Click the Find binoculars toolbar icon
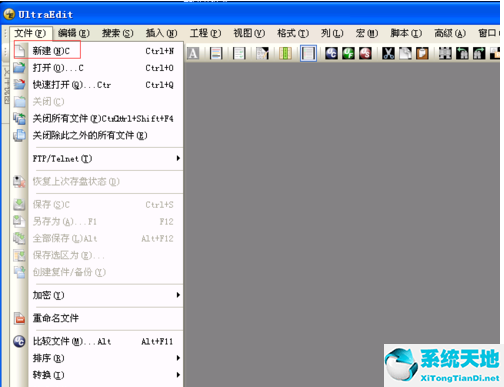 (445, 53)
